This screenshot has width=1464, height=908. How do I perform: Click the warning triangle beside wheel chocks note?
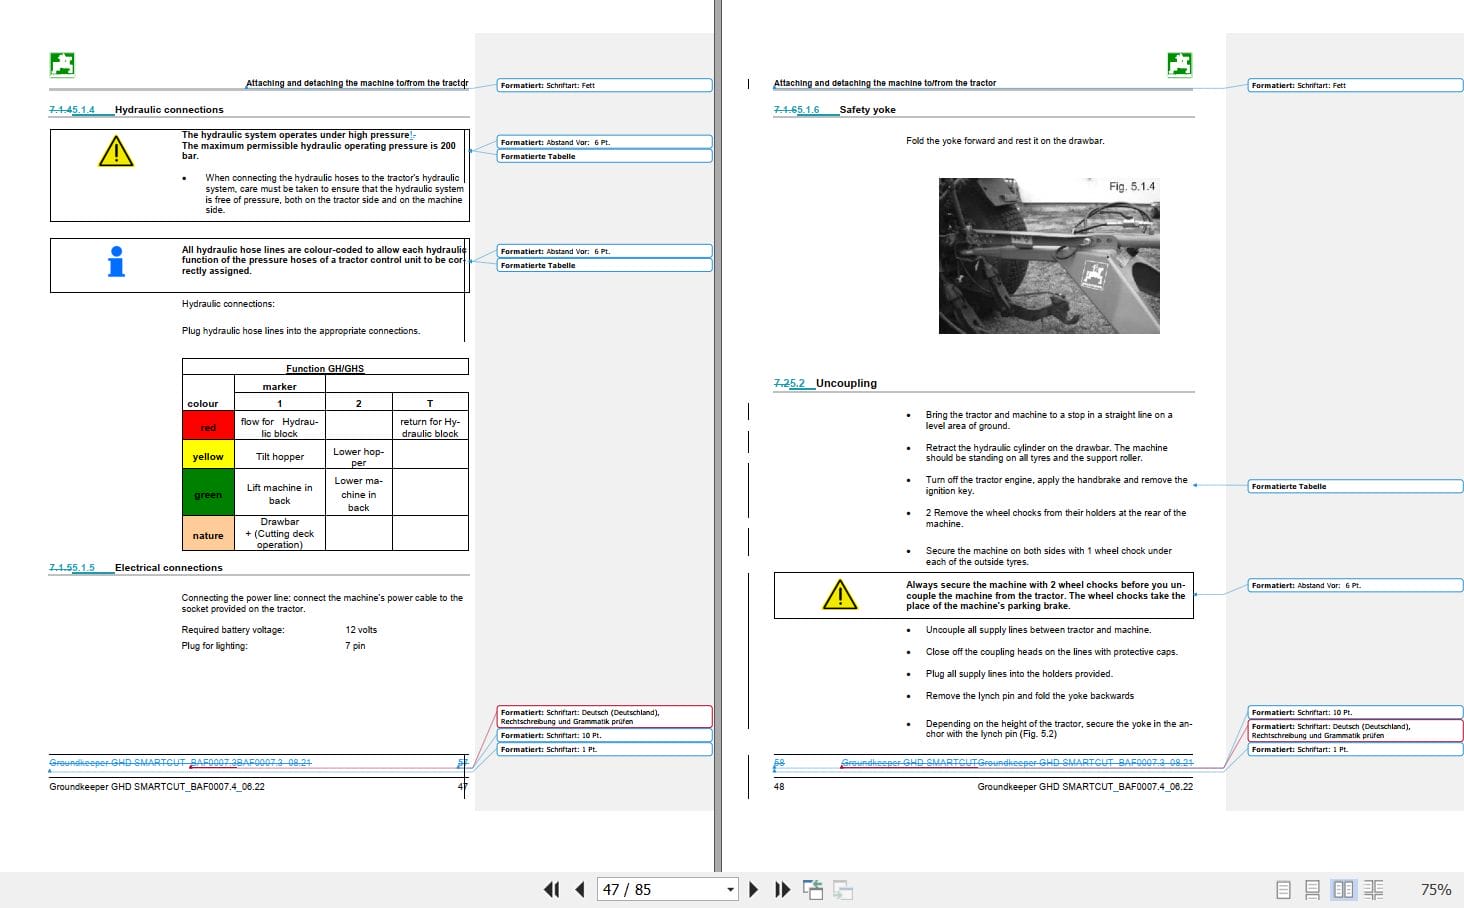840,595
